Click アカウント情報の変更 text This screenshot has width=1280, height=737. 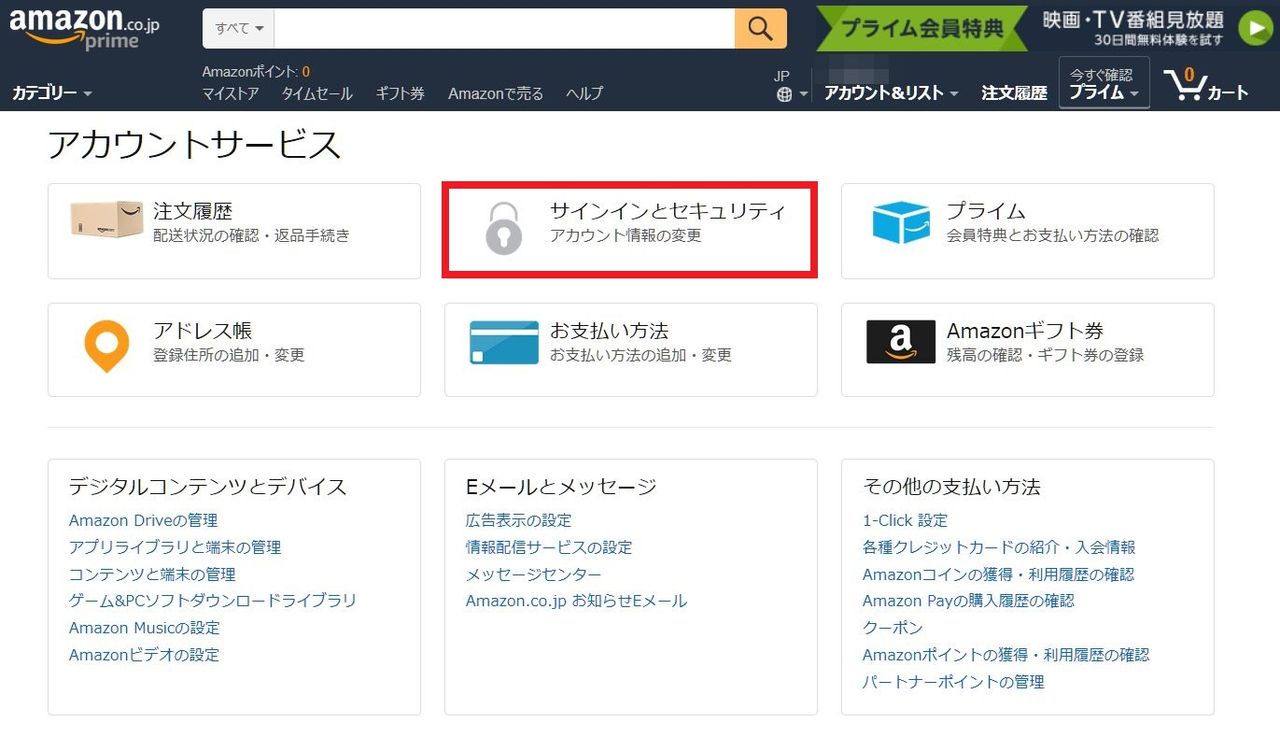tap(626, 236)
